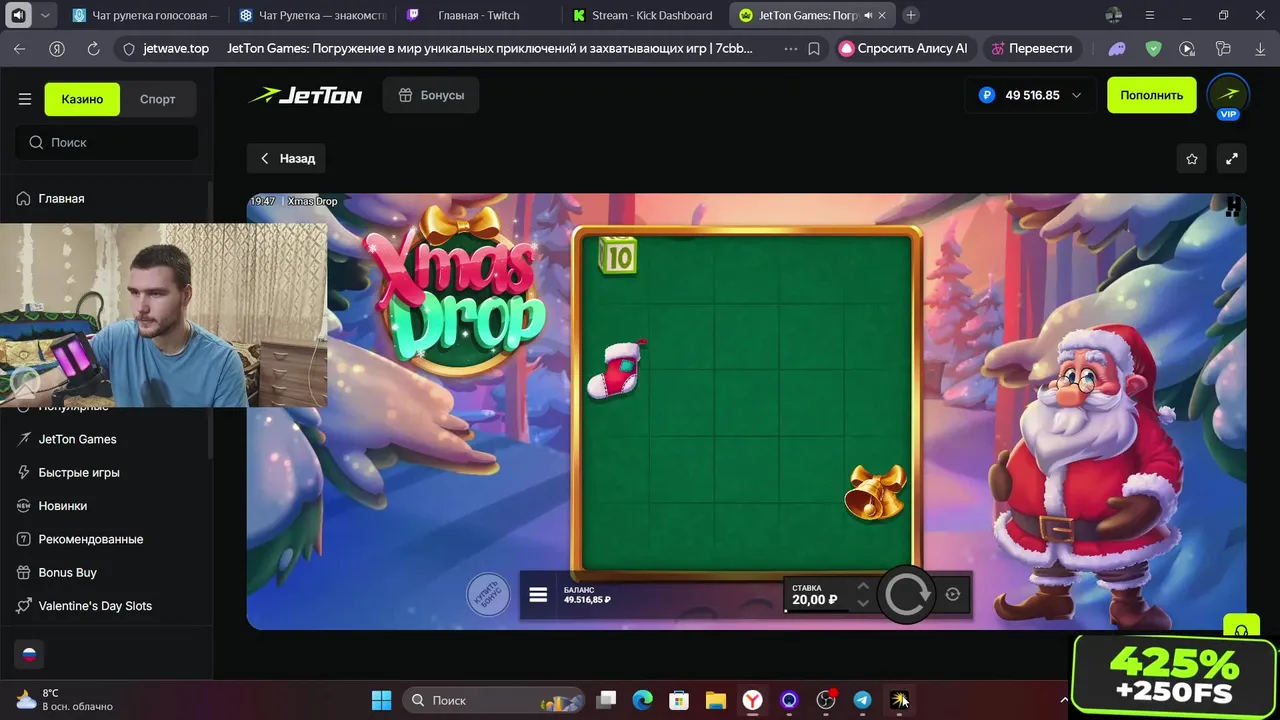1280x720 pixels.
Task: Open the autoplay settings icon
Action: (953, 594)
